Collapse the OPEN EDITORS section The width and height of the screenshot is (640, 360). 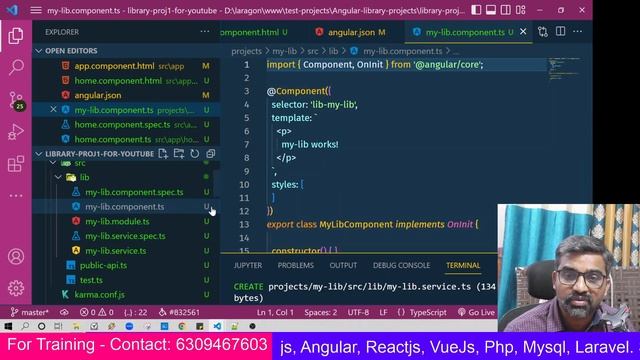(x=126, y=51)
